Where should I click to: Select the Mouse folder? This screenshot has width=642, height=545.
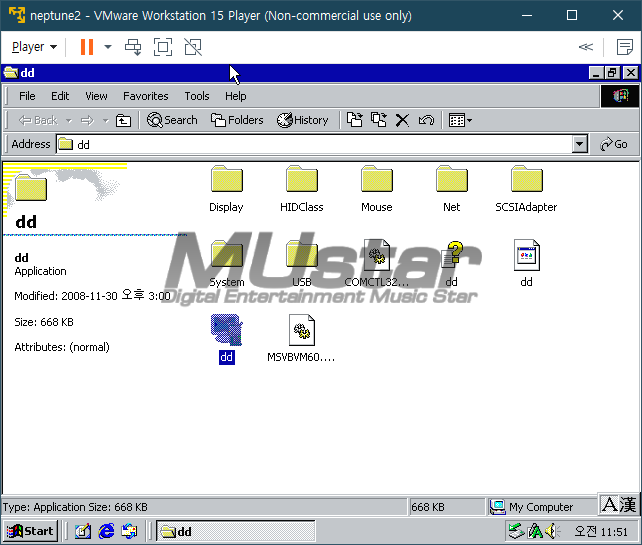click(x=377, y=189)
